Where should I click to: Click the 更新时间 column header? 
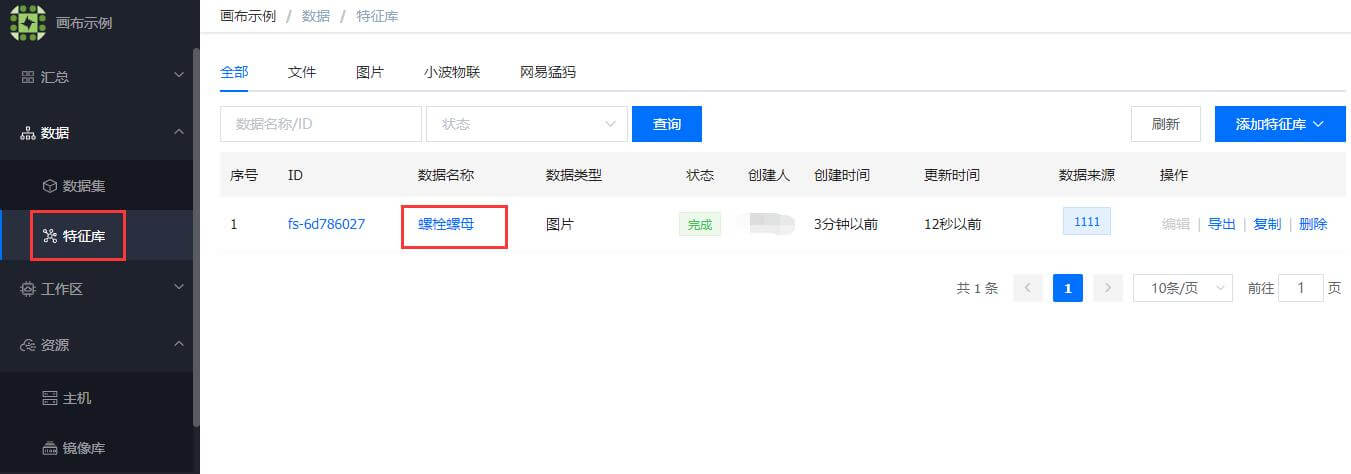click(952, 175)
